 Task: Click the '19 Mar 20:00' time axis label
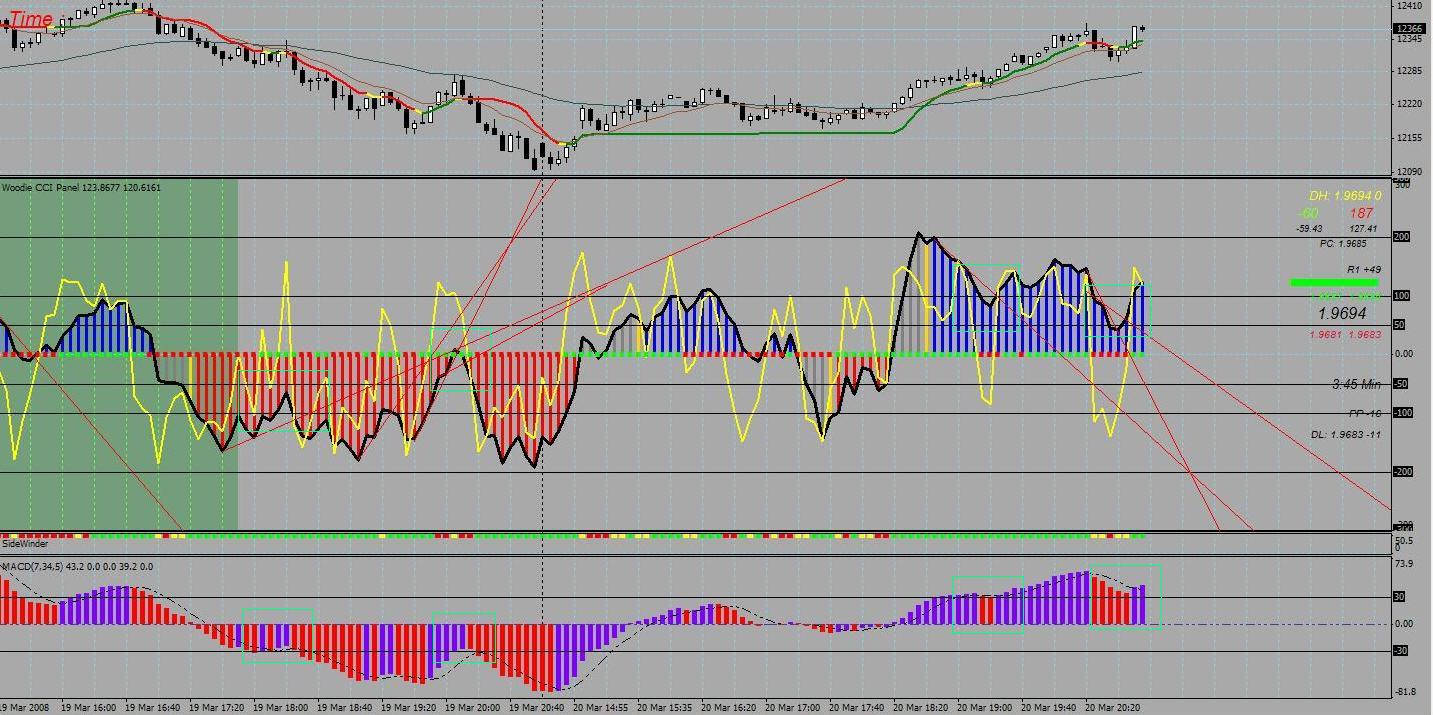tap(472, 707)
